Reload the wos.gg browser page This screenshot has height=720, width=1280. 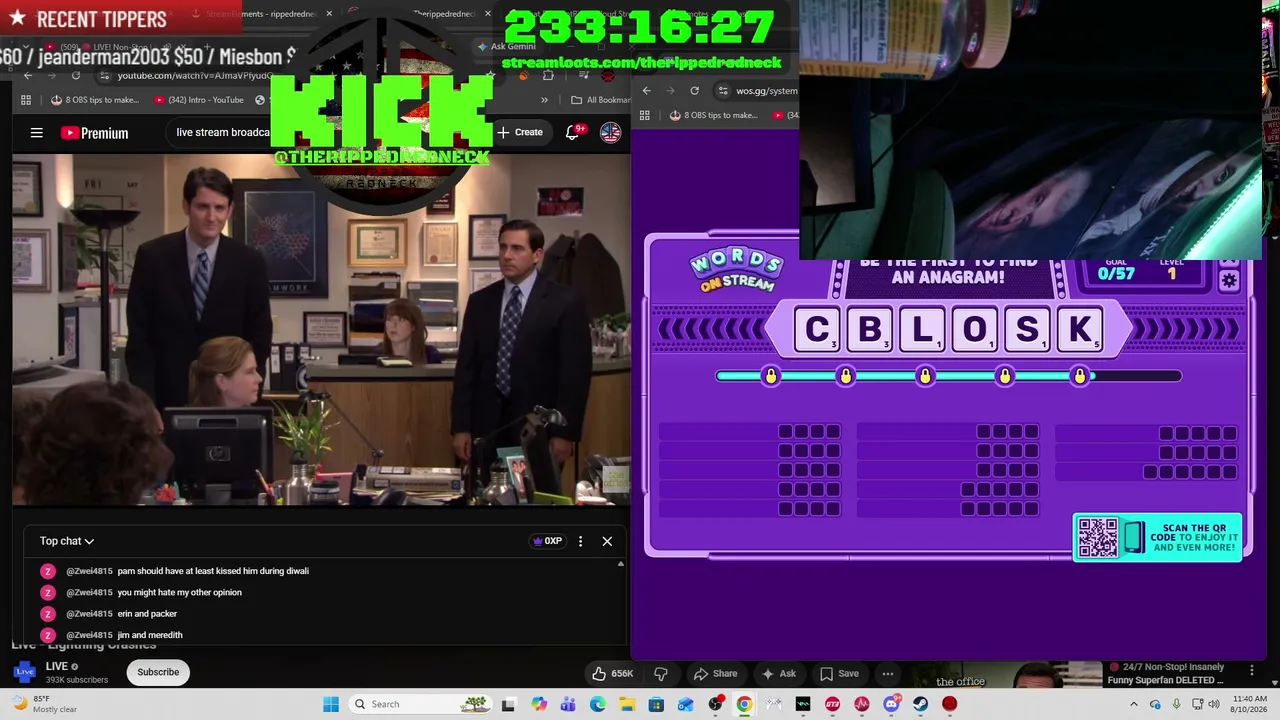[694, 90]
